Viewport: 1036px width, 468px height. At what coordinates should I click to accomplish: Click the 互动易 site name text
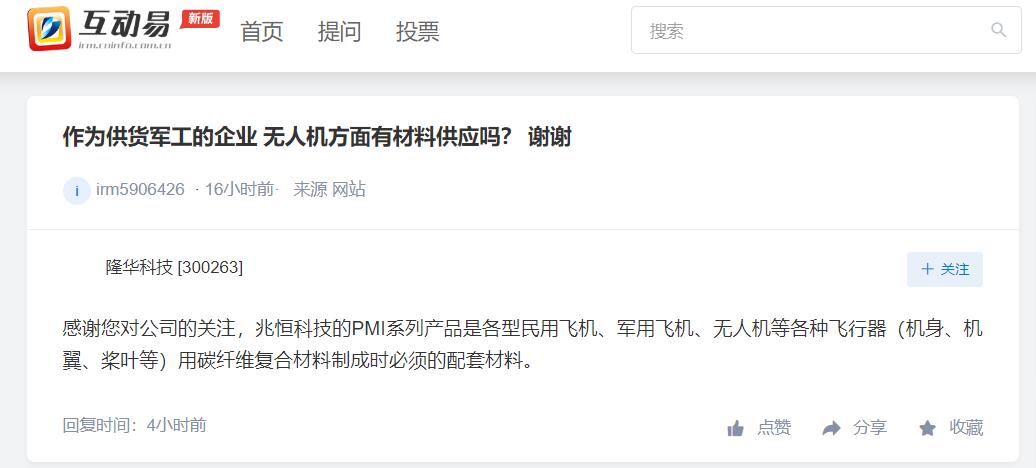[124, 24]
